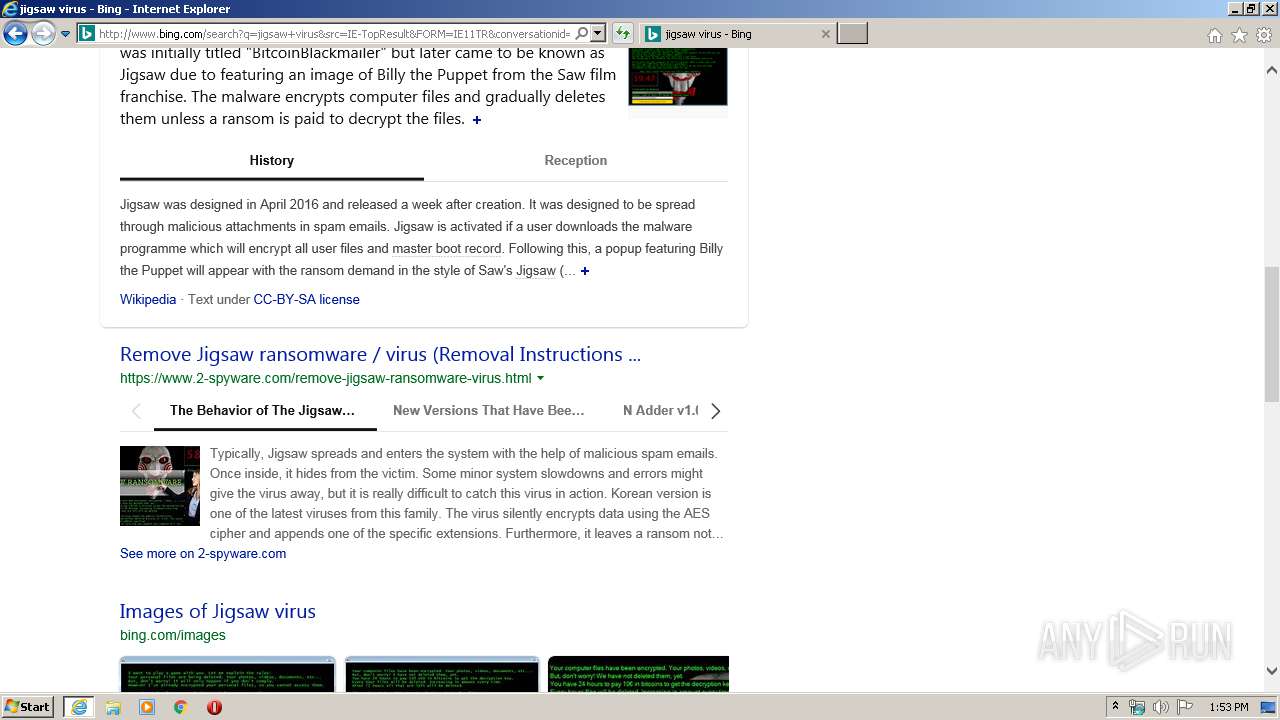The width and height of the screenshot is (1280, 720).
Task: Click the 1:53 PM system clock
Action: click(1228, 707)
